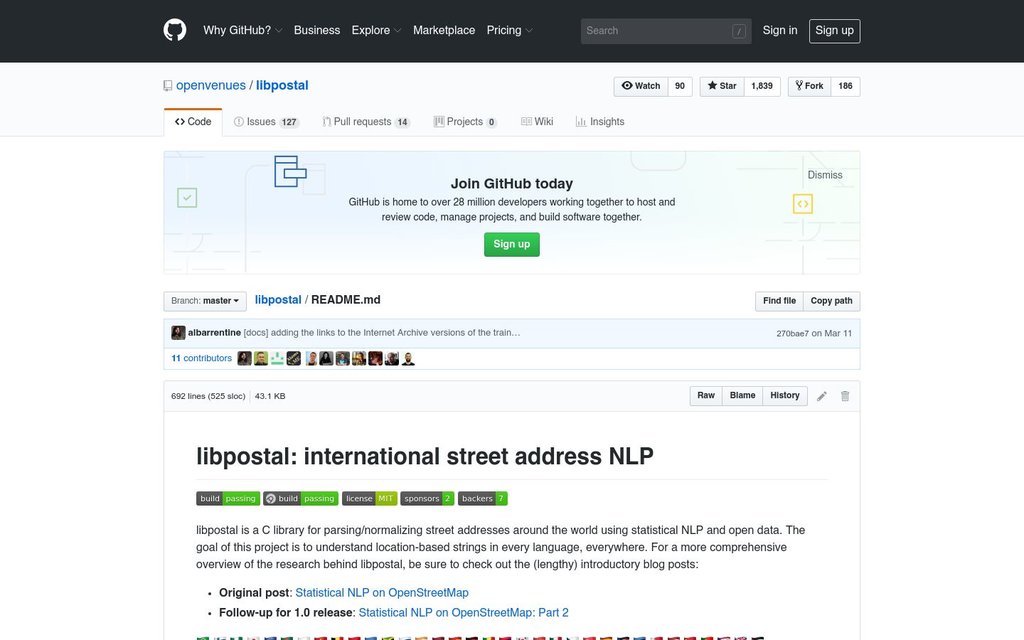1024x640 pixels.
Task: Dismiss the Join GitHub today banner
Action: click(825, 175)
